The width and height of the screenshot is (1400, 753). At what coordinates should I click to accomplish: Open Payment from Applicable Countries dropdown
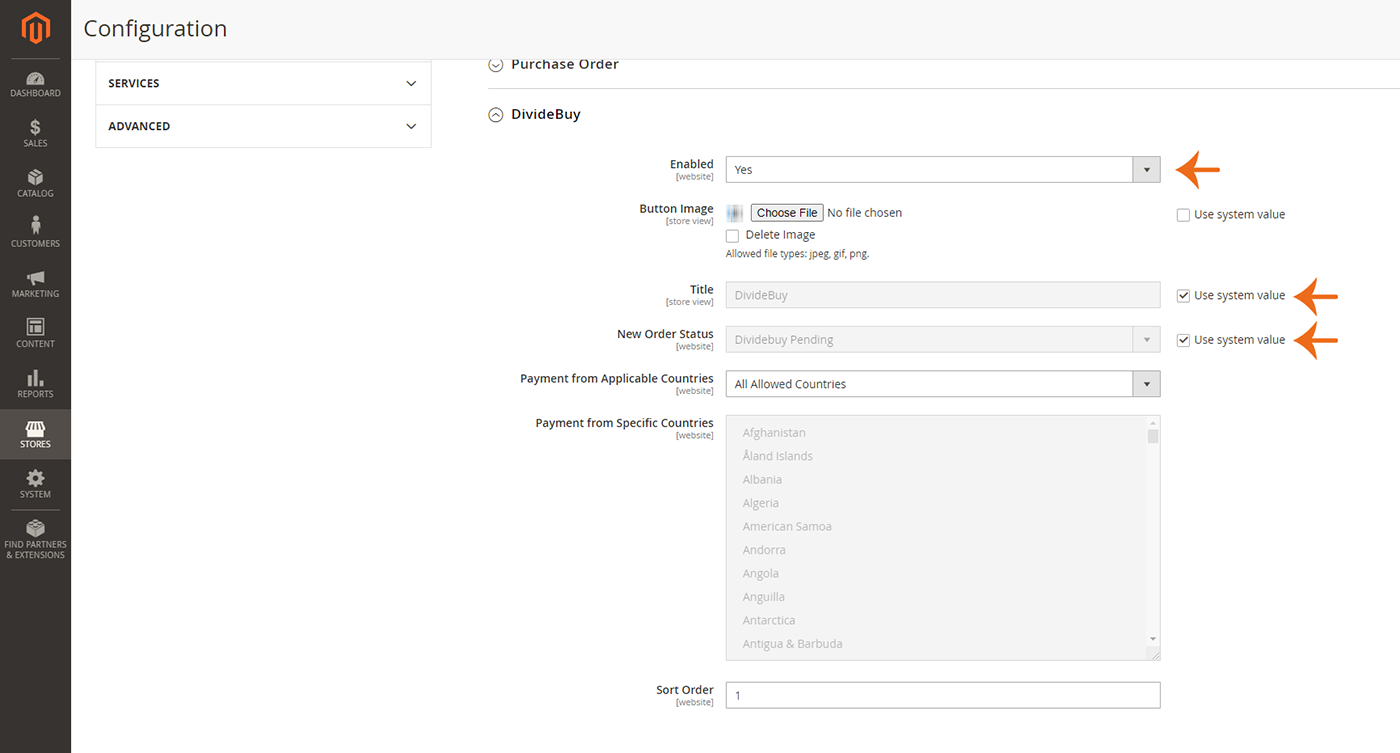pyautogui.click(x=942, y=384)
